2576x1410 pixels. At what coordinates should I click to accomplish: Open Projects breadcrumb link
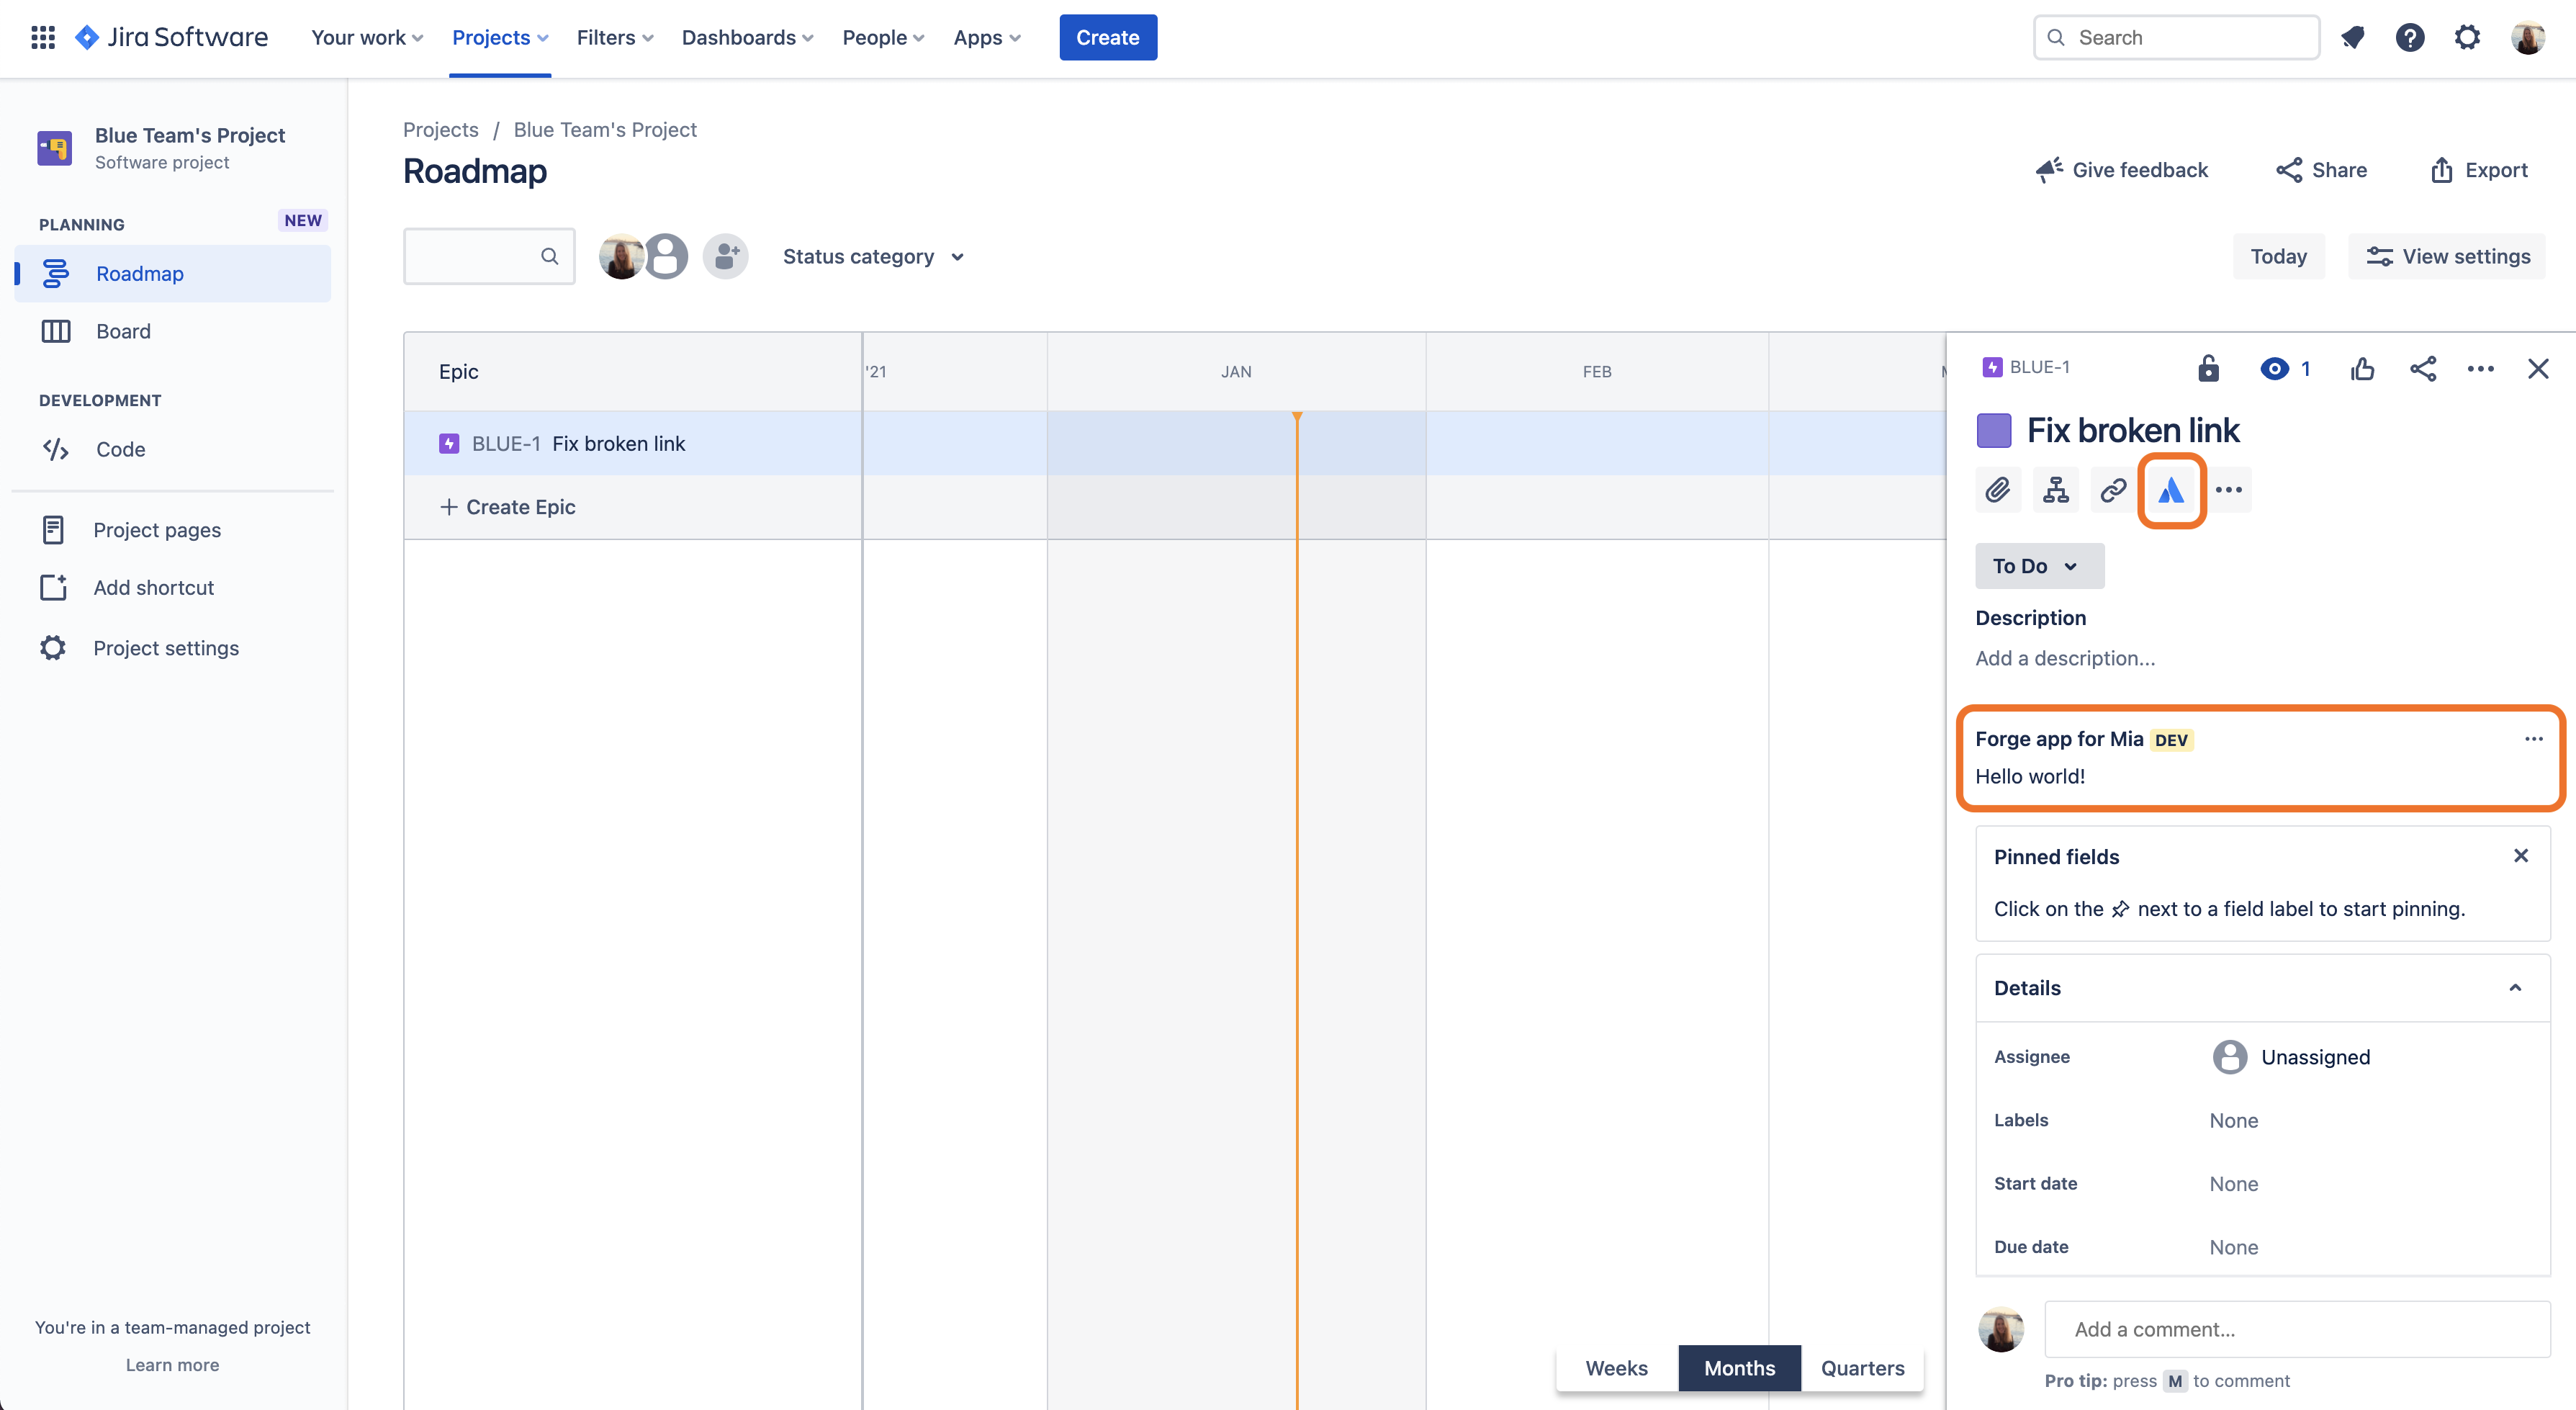point(440,129)
